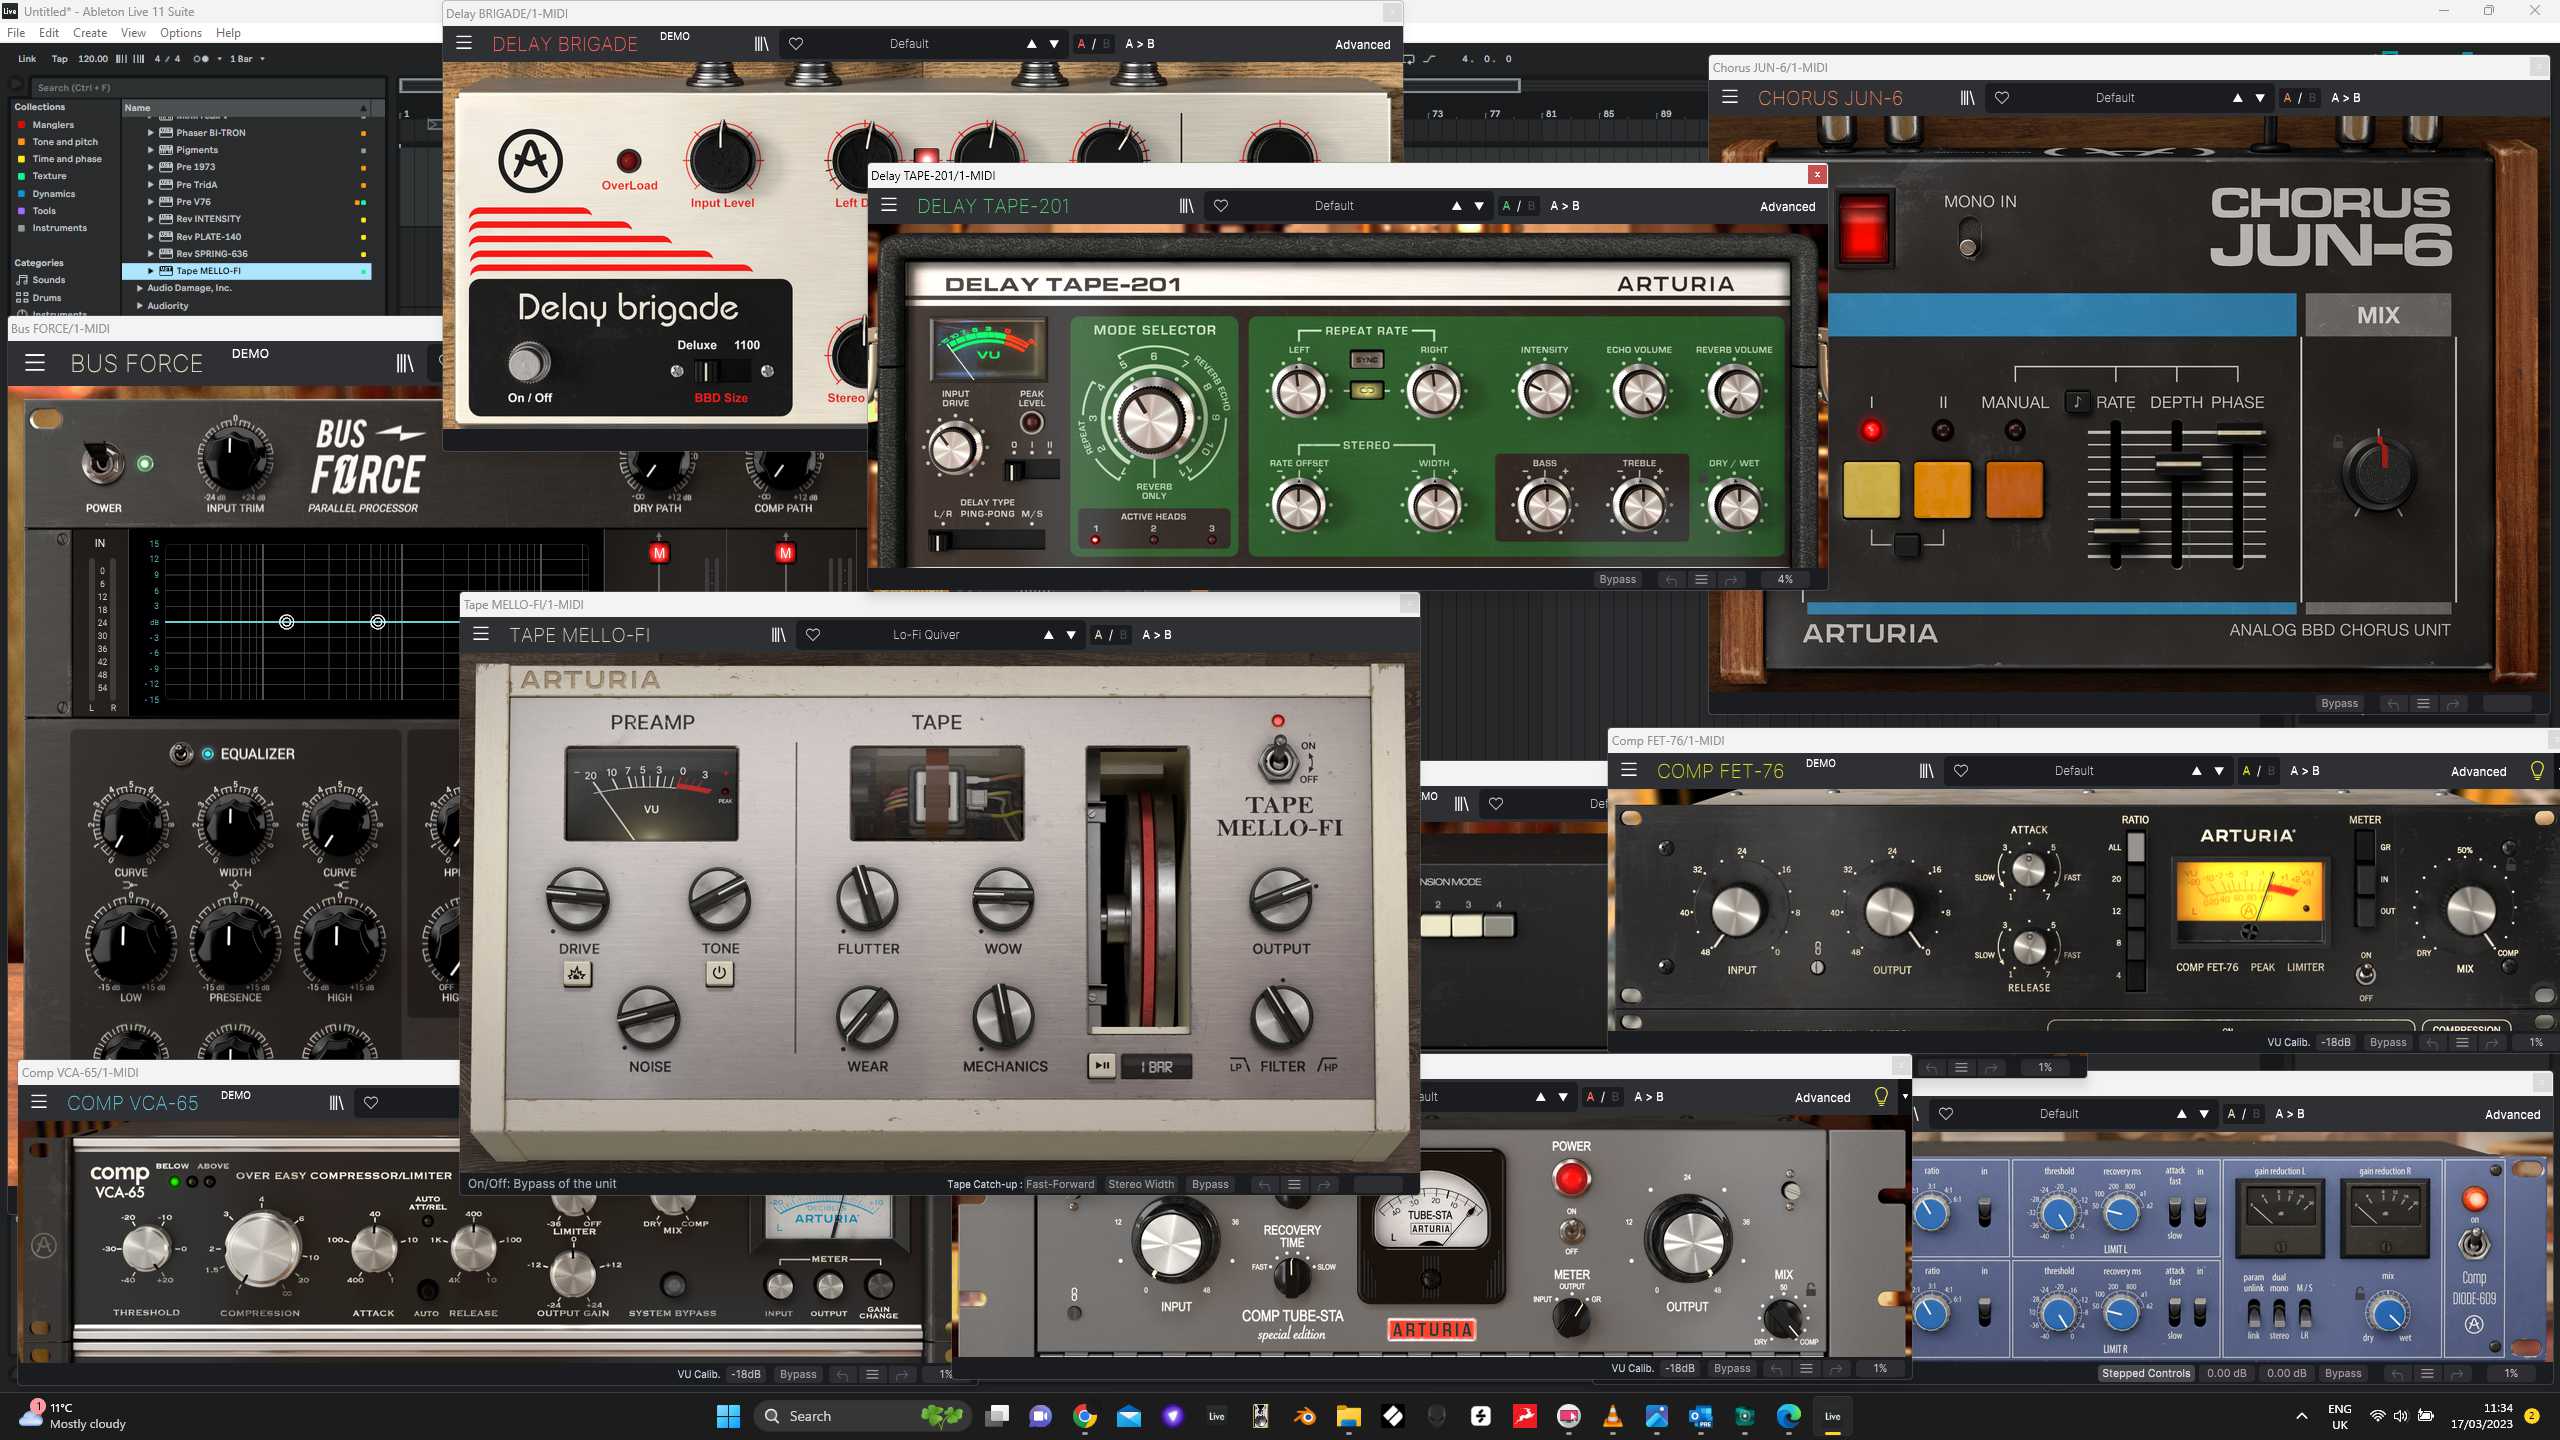Open the 1 Bar quantization dropdown in Ableton
Image resolution: width=2560 pixels, height=1440 pixels.
tap(247, 58)
